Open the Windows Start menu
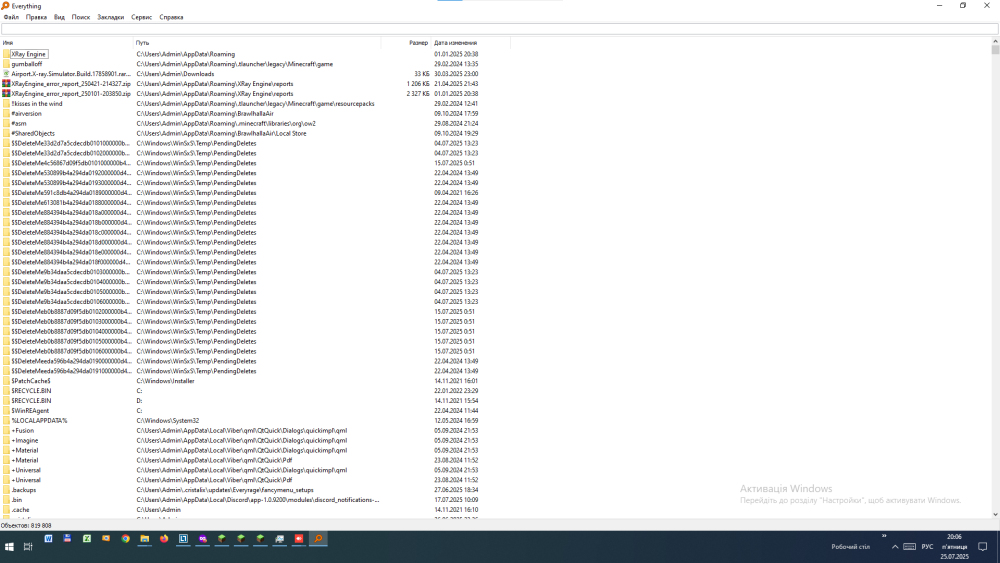This screenshot has width=1000, height=563. 9,546
